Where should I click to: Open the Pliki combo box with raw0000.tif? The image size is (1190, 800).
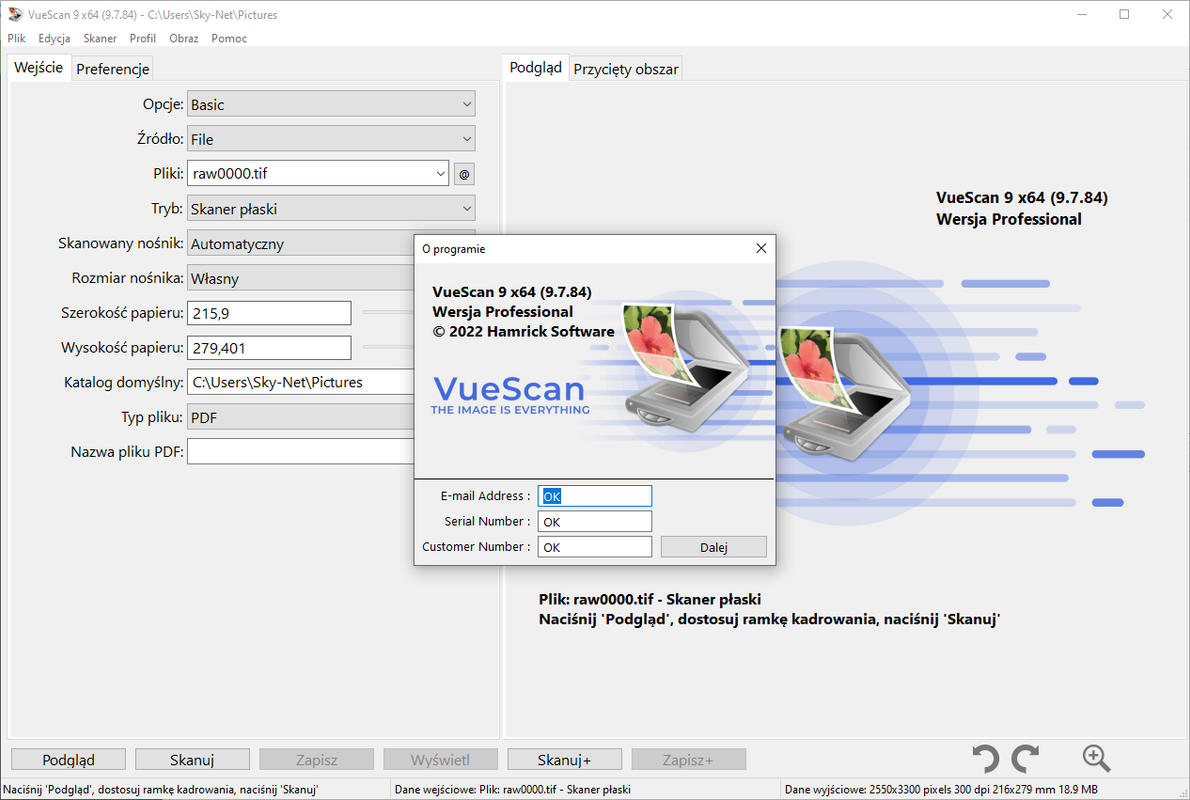318,173
